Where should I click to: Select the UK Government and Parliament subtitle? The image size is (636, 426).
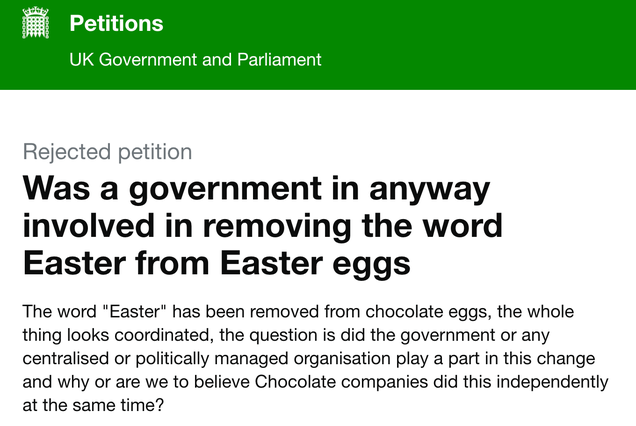point(195,60)
